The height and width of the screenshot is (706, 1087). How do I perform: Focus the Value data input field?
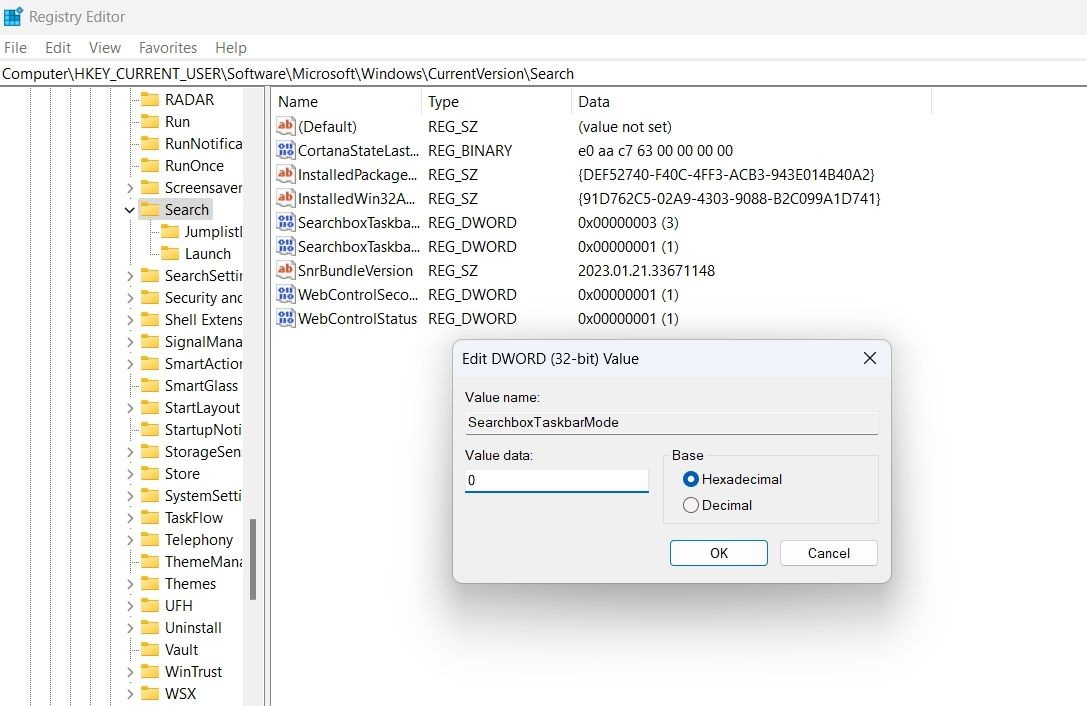click(557, 480)
